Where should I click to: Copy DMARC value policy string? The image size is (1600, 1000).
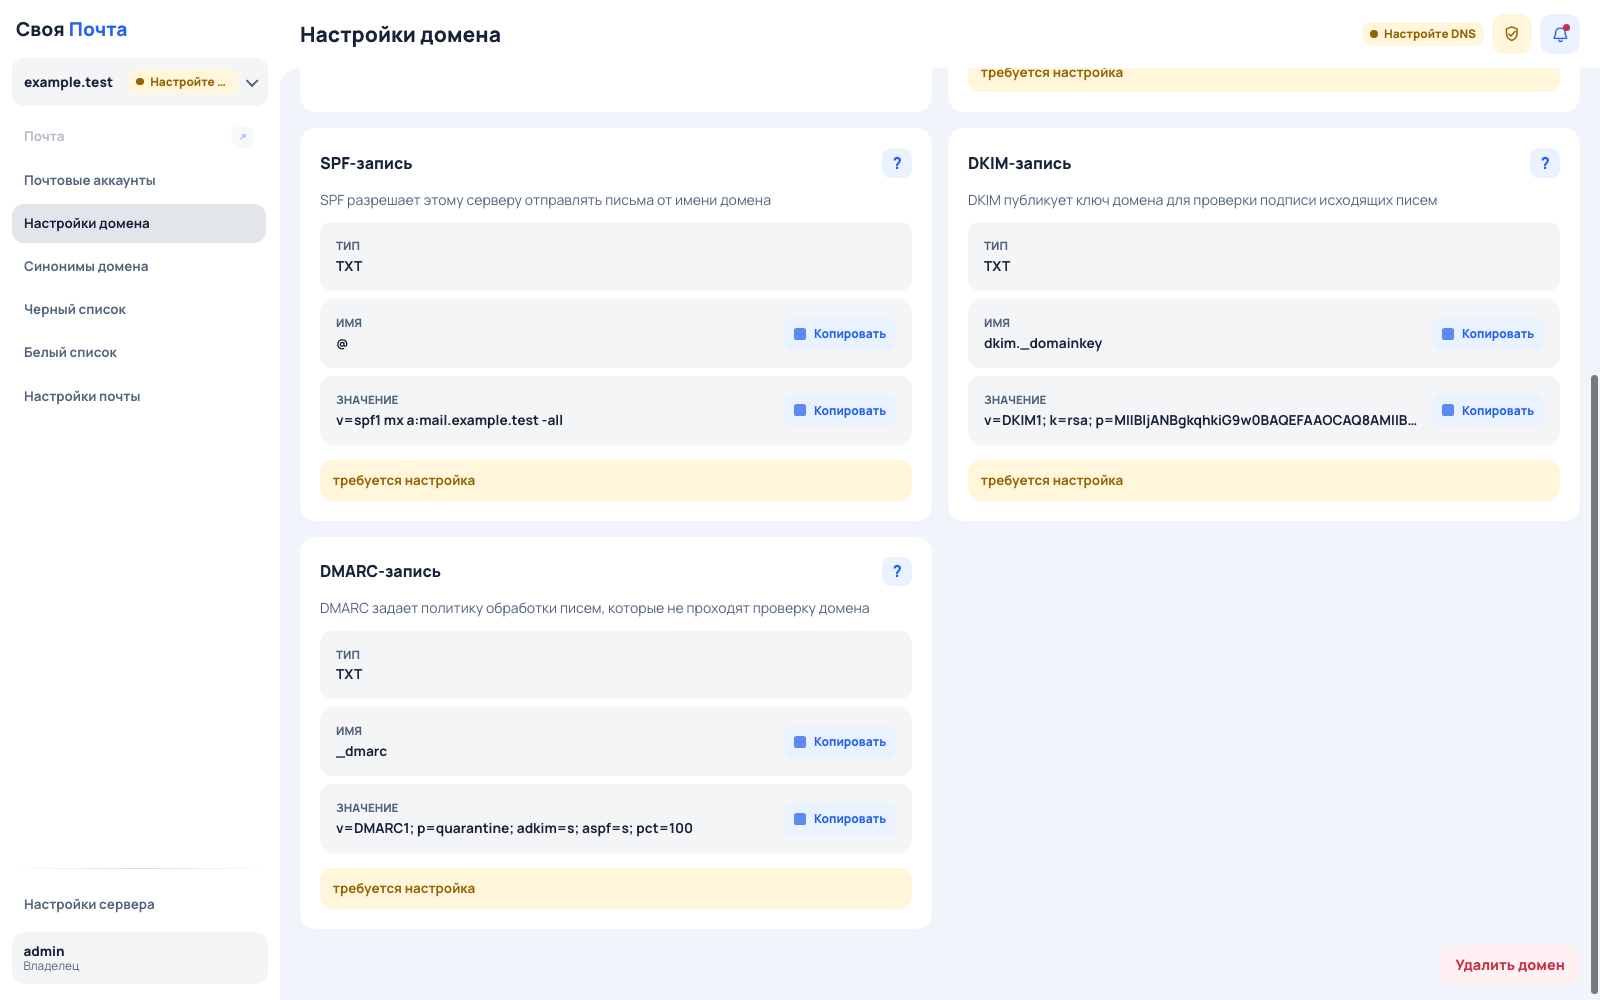(840, 819)
